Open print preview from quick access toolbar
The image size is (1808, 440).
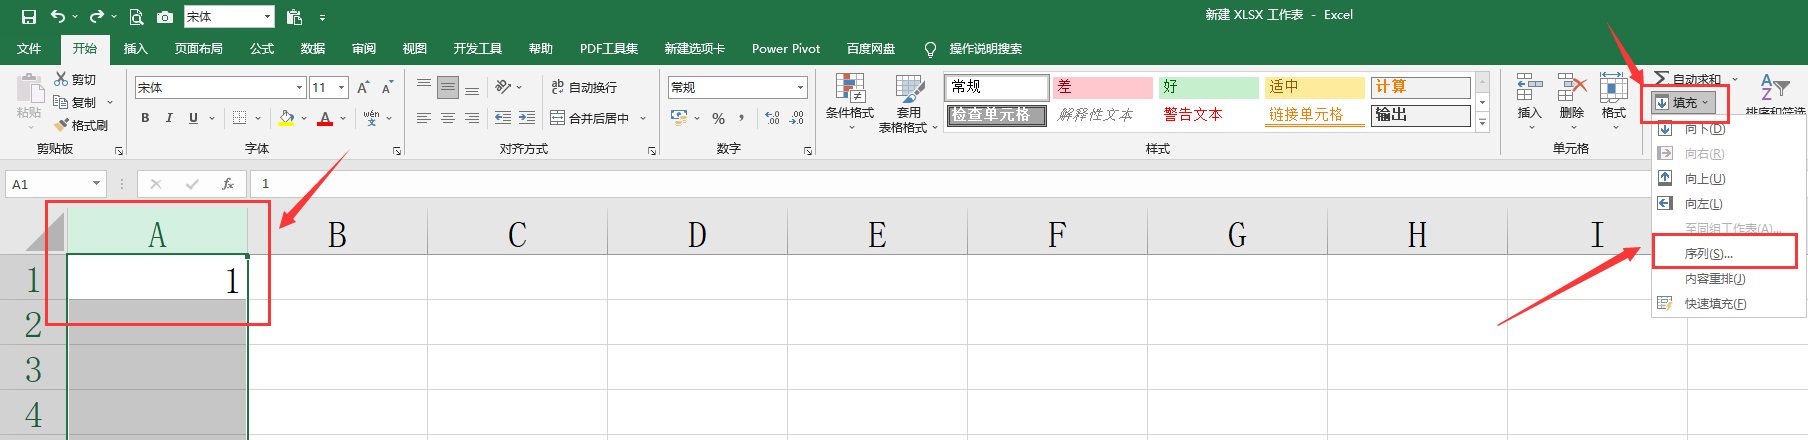[x=136, y=17]
